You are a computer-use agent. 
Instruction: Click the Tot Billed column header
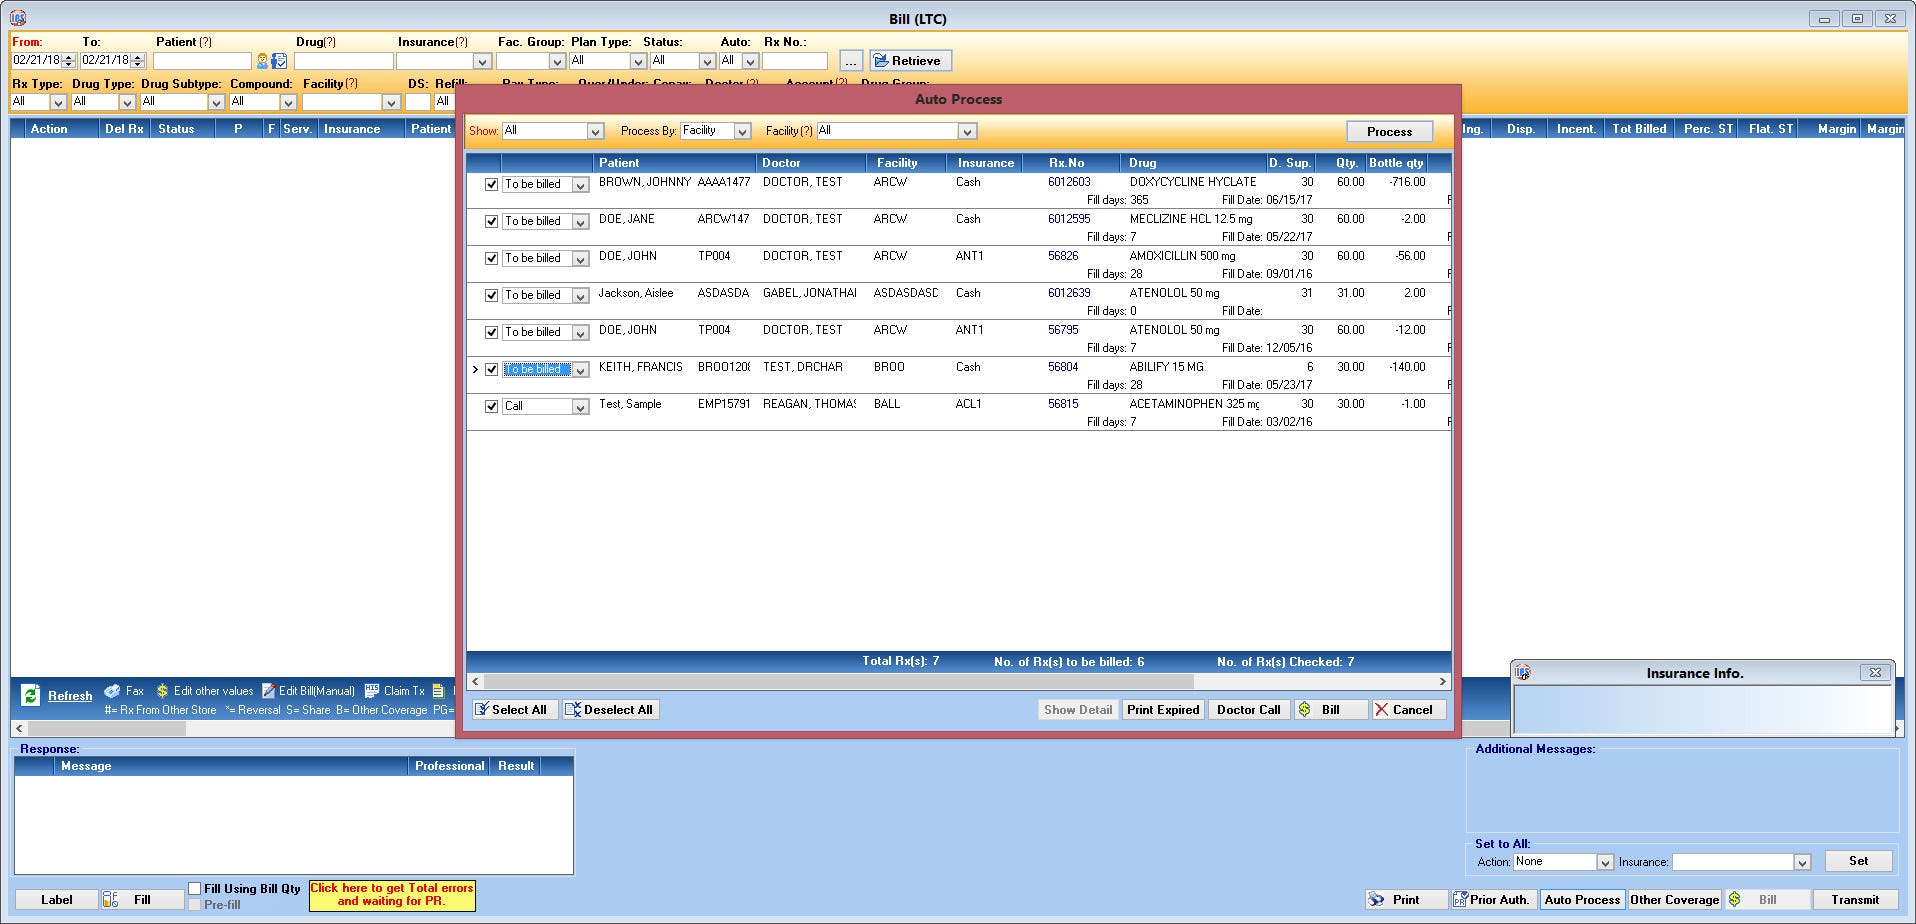point(1639,128)
